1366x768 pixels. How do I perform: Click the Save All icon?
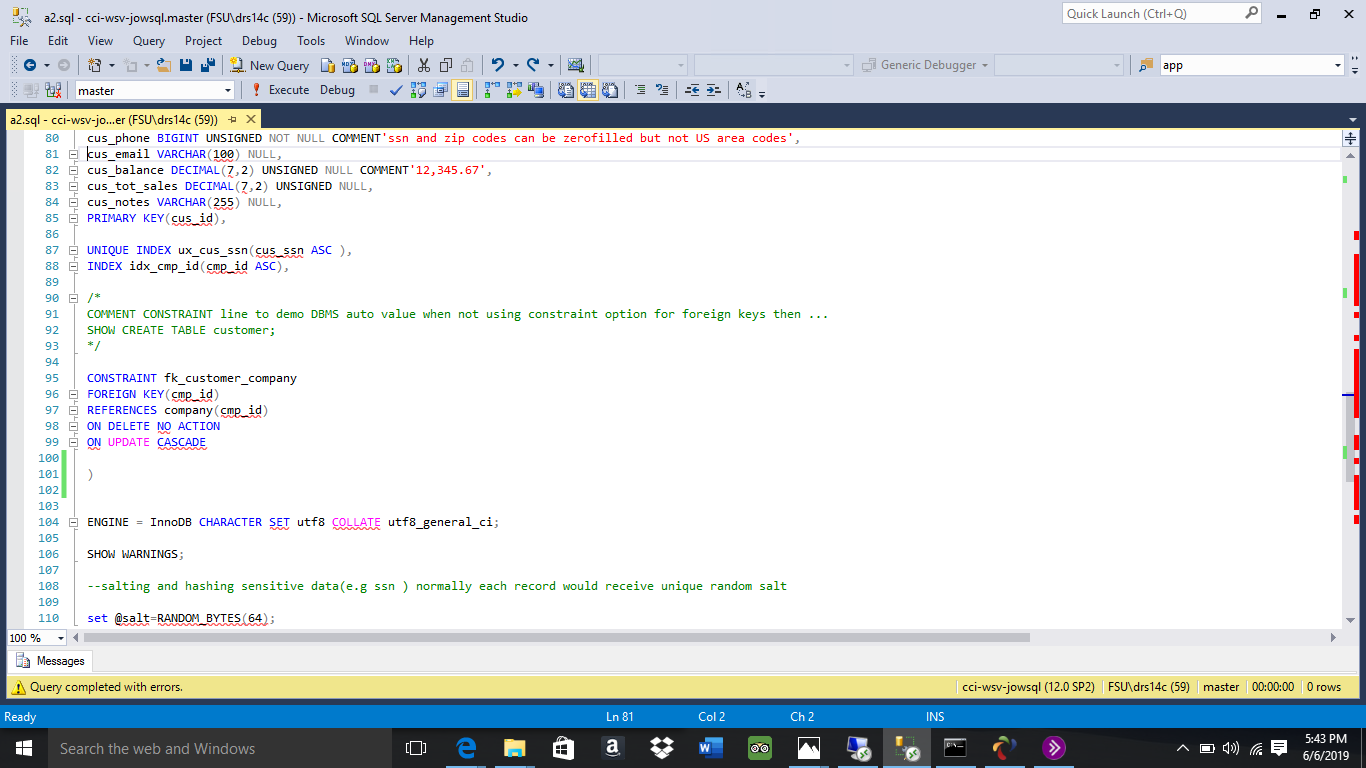(x=208, y=65)
